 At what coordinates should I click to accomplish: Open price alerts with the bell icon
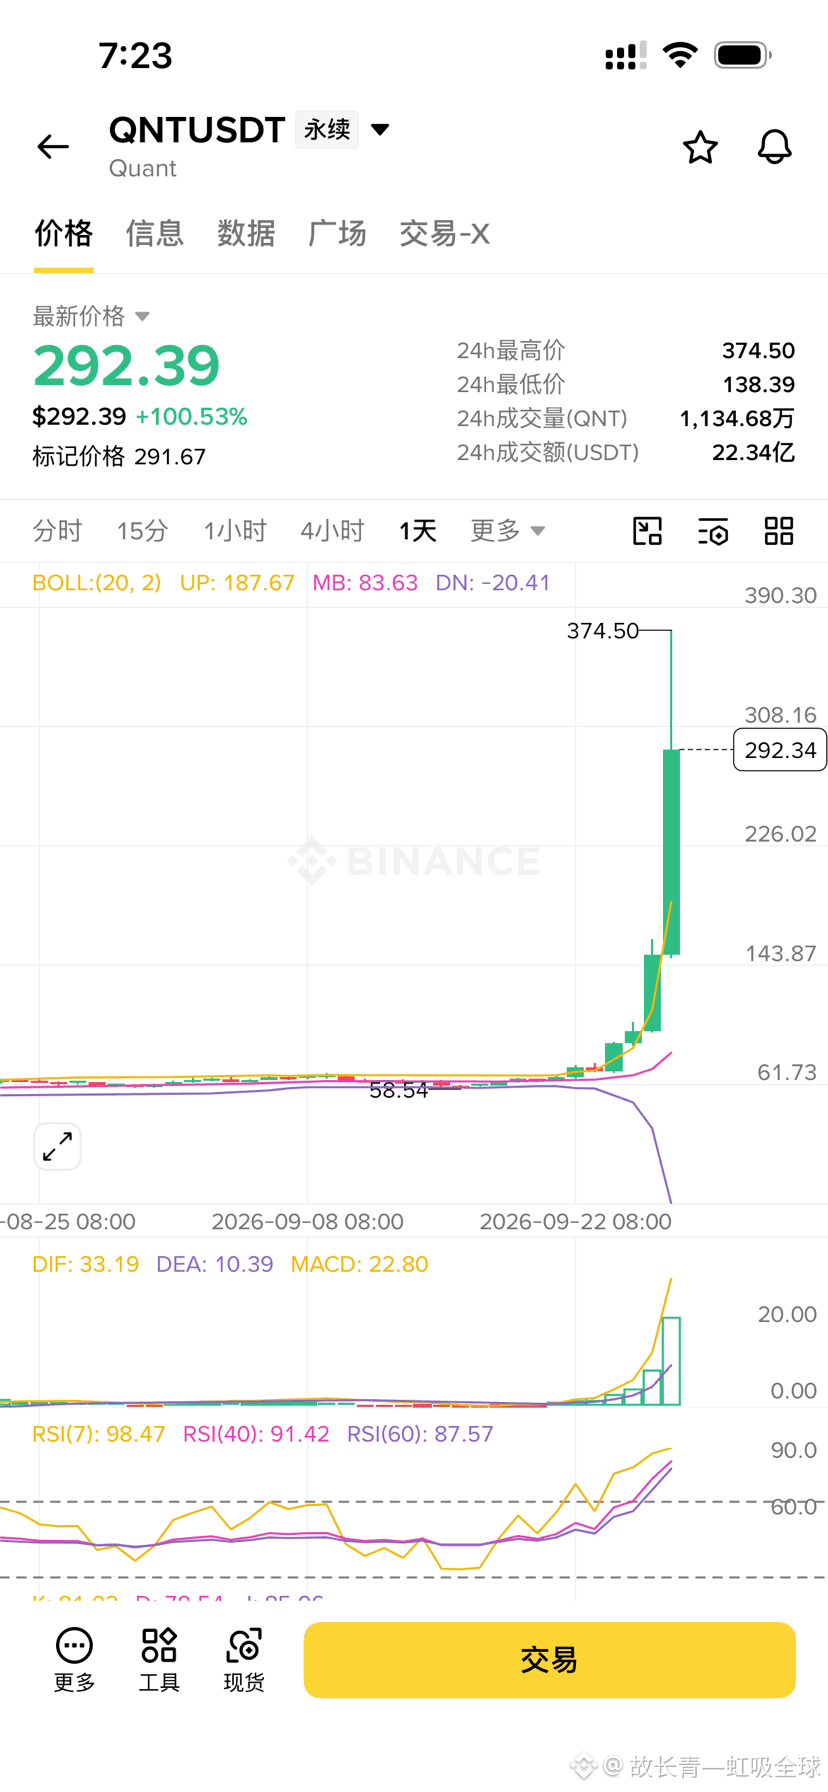pyautogui.click(x=774, y=147)
